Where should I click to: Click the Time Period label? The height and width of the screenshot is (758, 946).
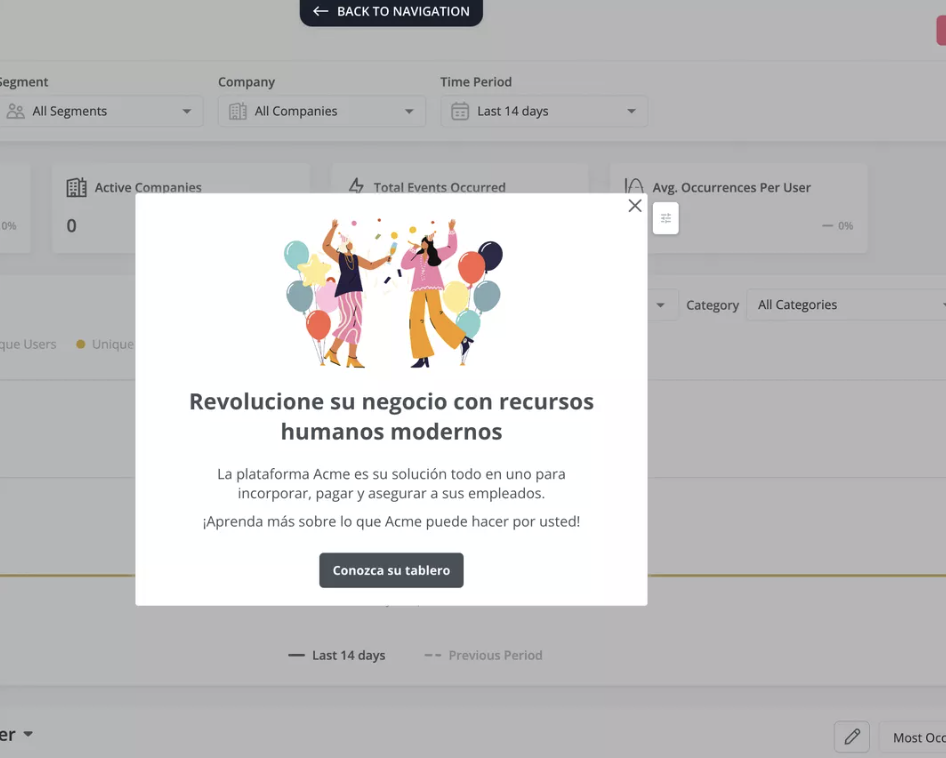(x=476, y=82)
